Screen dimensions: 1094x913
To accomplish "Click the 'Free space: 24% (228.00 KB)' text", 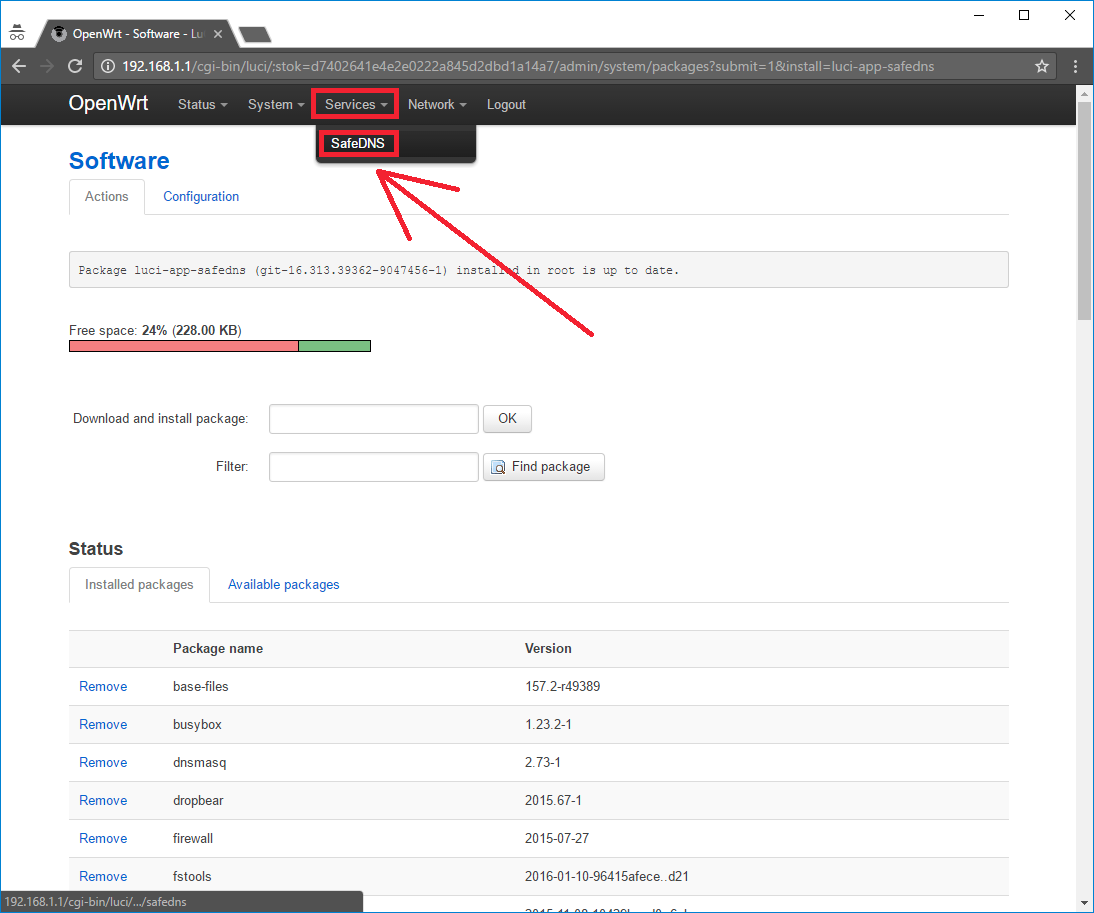I will pos(155,330).
